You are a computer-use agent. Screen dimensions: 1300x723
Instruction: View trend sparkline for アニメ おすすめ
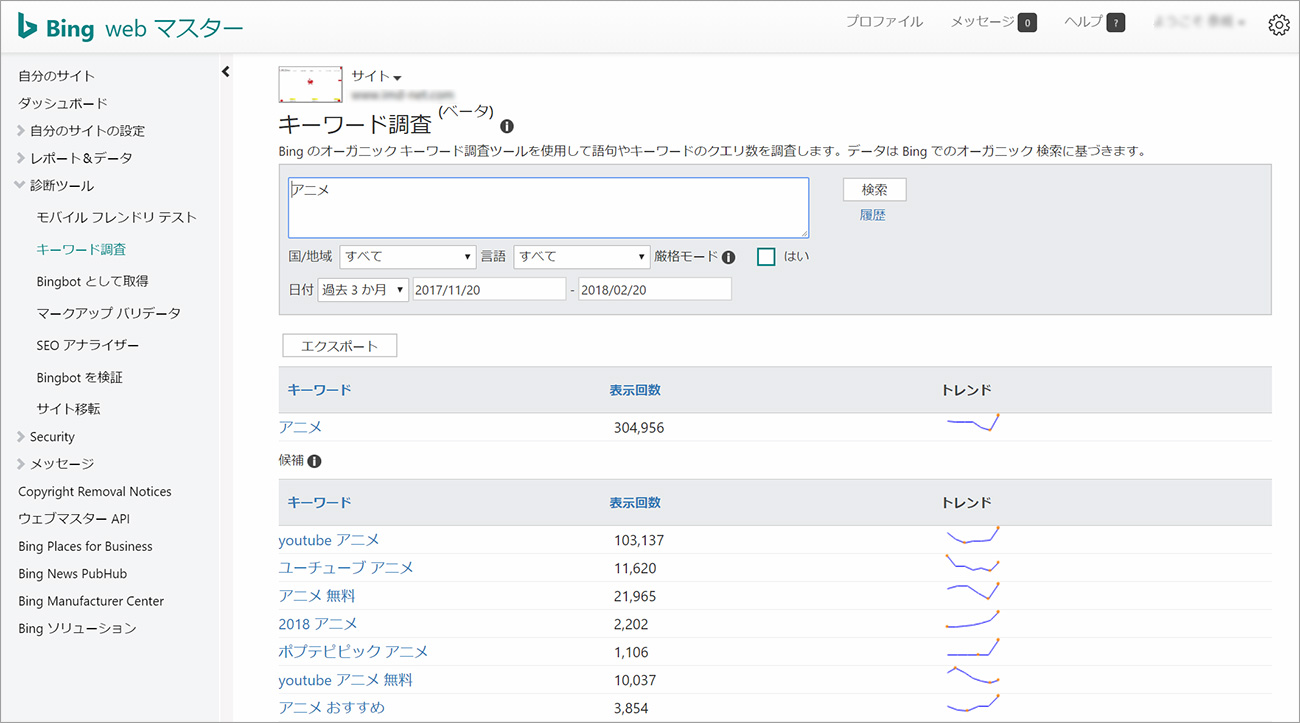point(973,704)
